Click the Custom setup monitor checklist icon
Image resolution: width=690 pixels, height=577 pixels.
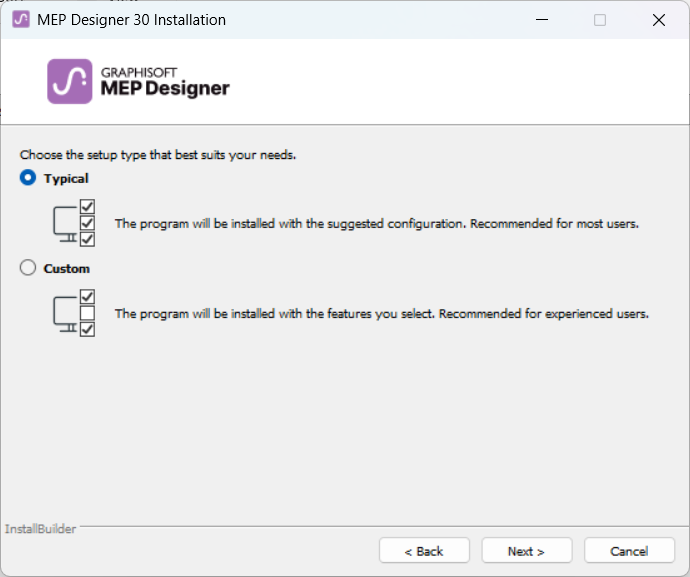(x=74, y=313)
